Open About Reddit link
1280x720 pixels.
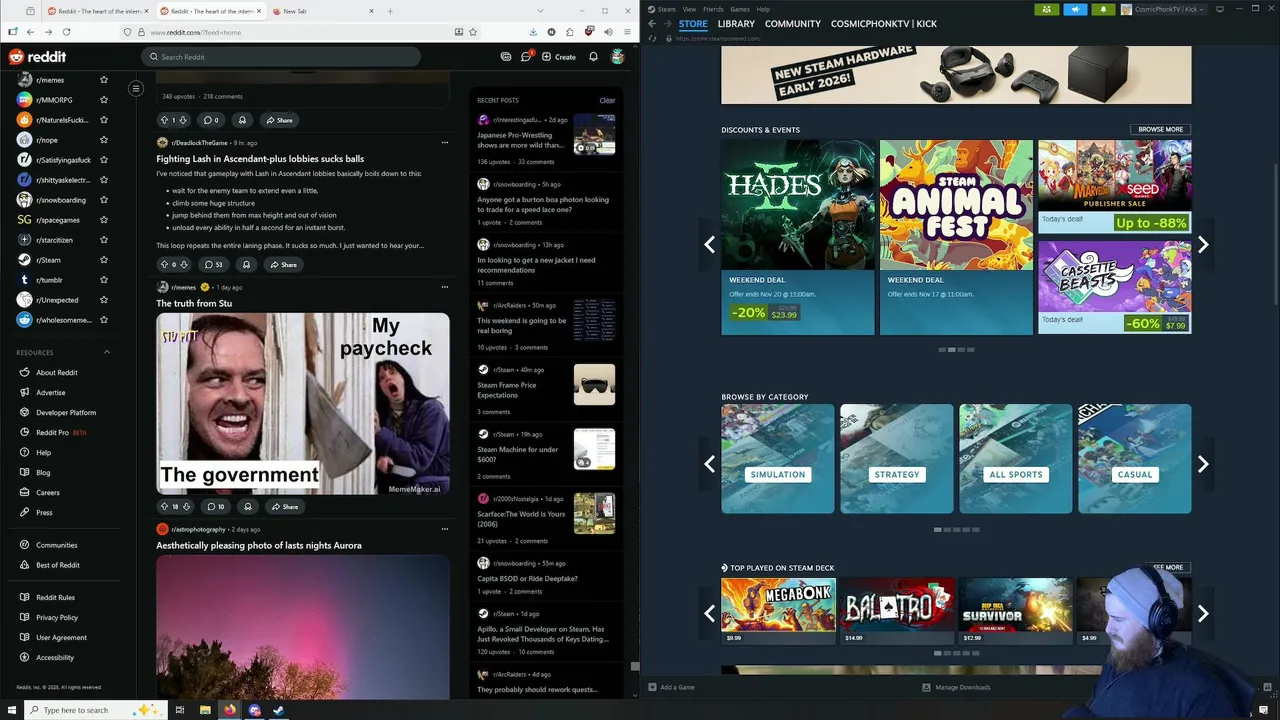56,372
